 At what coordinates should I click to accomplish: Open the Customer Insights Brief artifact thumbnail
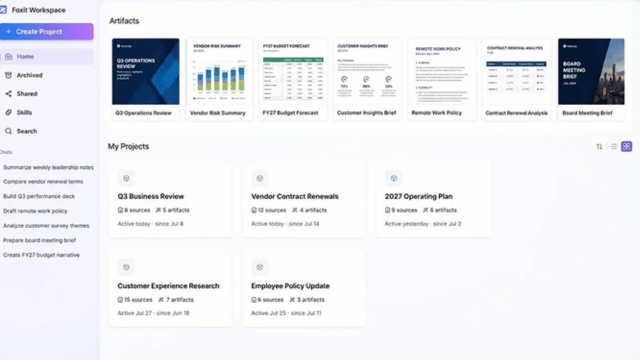pos(367,71)
